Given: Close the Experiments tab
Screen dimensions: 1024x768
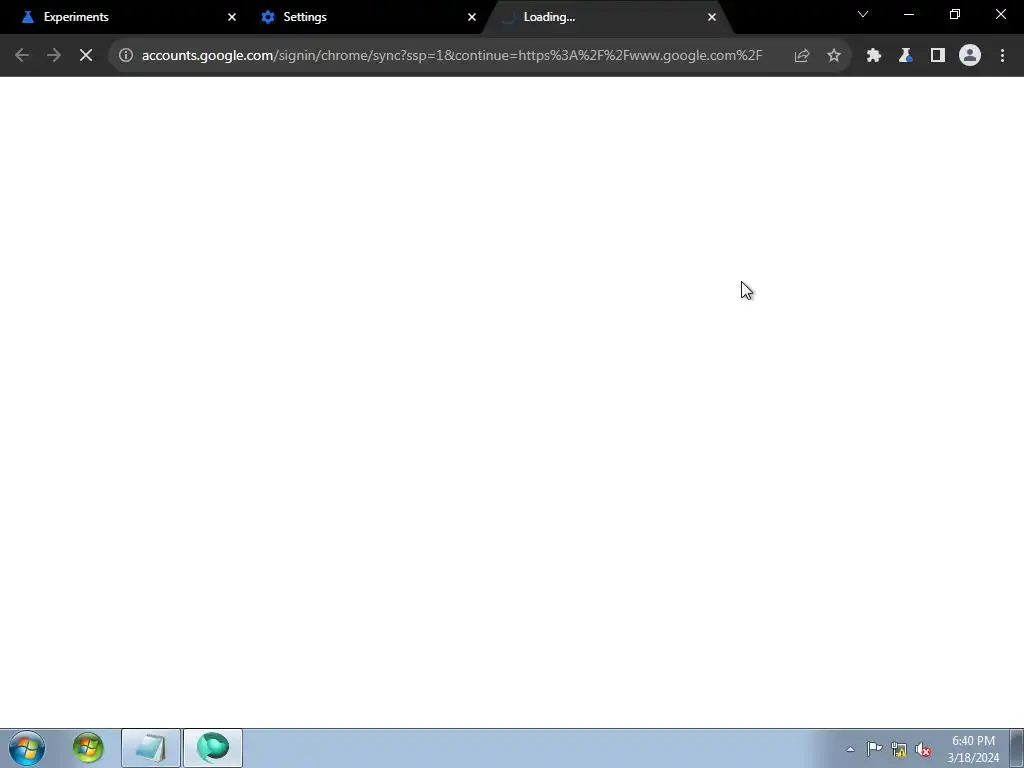Looking at the screenshot, I should [232, 17].
